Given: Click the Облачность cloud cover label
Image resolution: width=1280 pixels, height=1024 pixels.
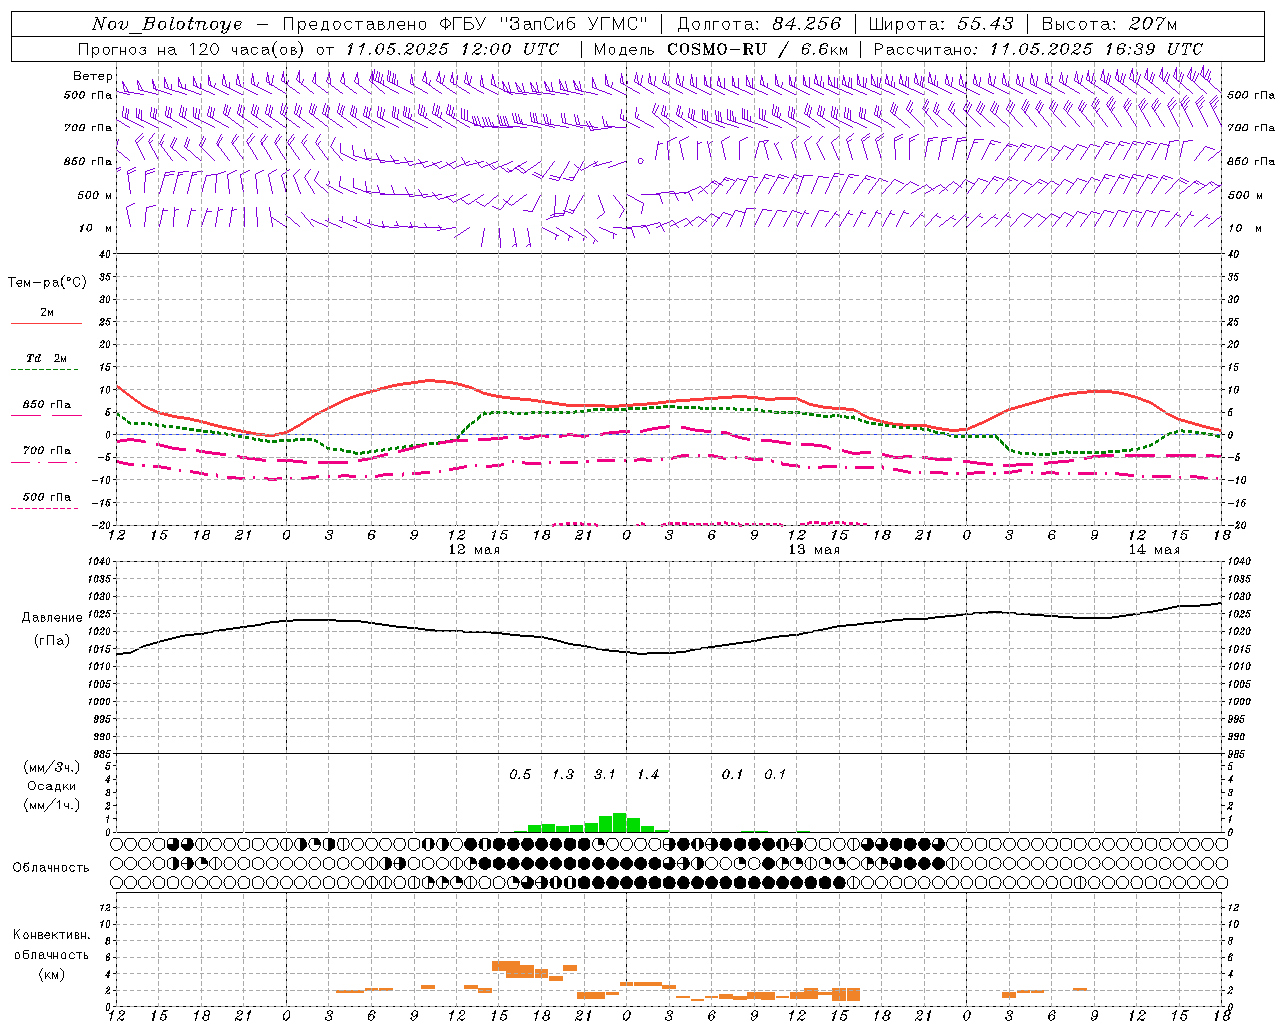Looking at the screenshot, I should click(x=51, y=868).
